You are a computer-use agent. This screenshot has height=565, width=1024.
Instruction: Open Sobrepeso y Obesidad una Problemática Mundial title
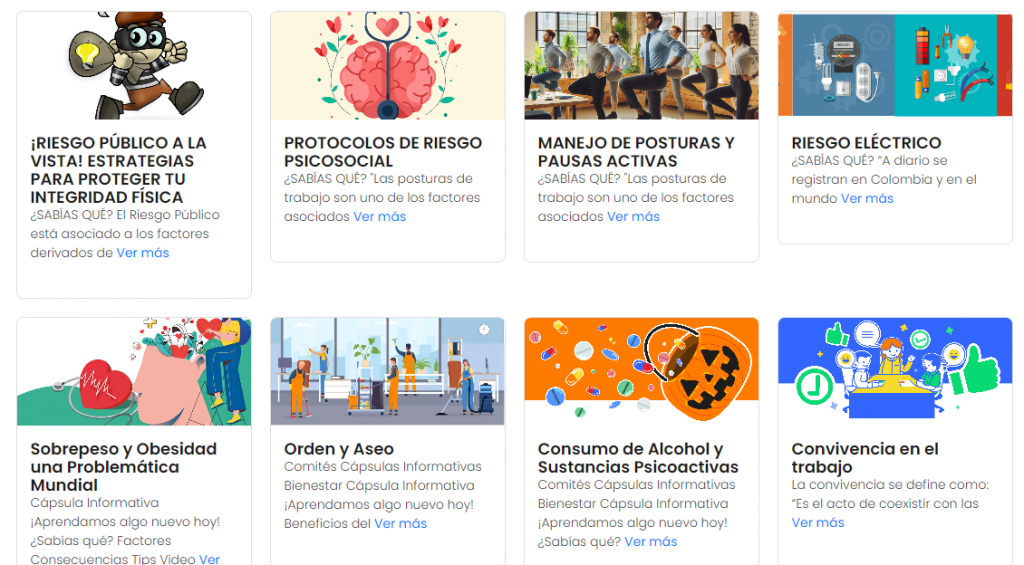point(123,467)
